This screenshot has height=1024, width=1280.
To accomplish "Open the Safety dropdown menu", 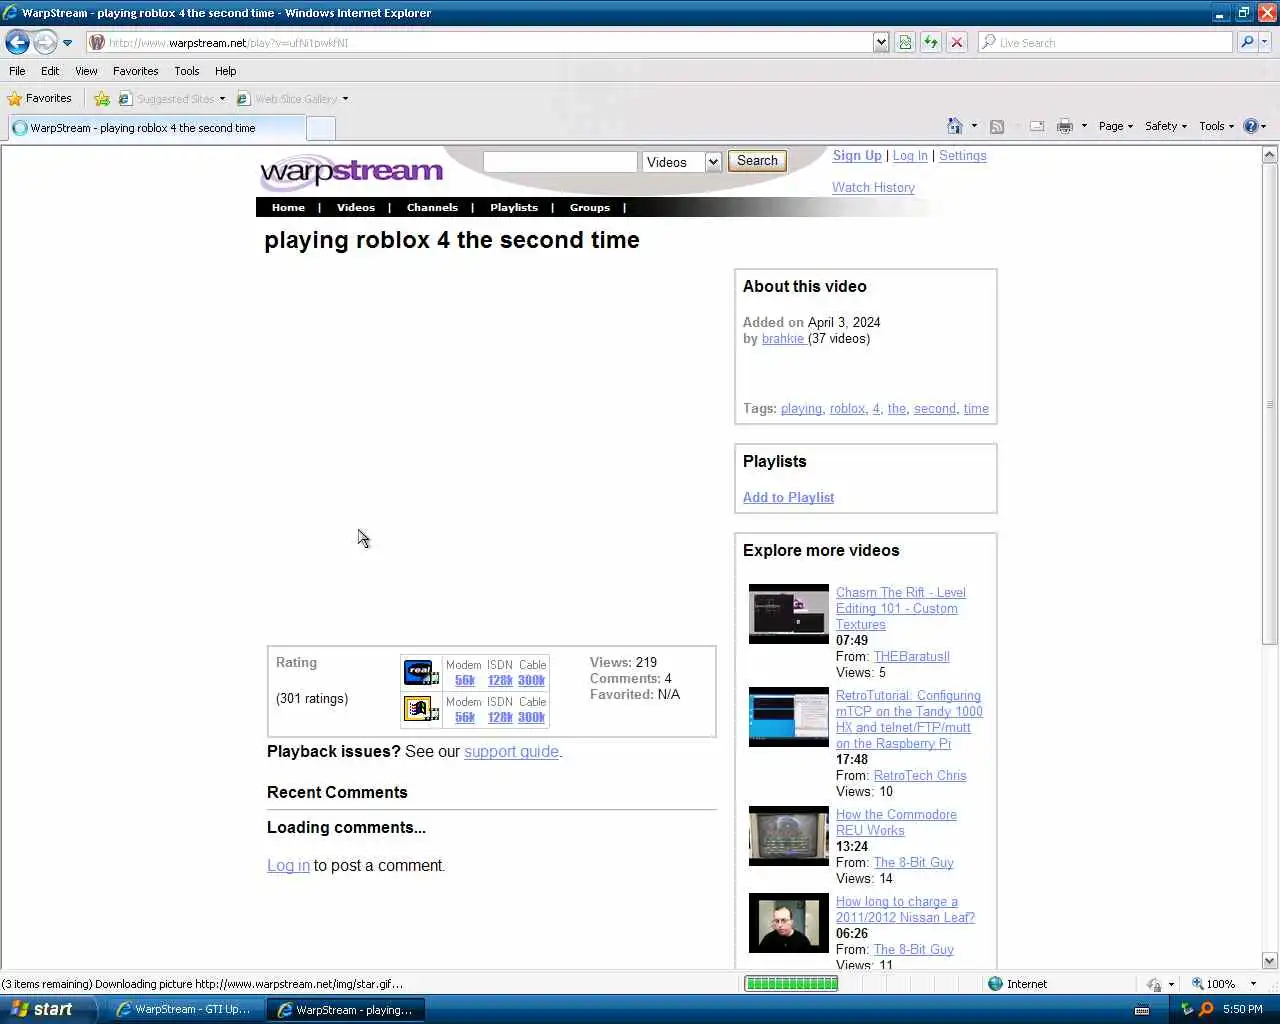I will coord(1165,126).
